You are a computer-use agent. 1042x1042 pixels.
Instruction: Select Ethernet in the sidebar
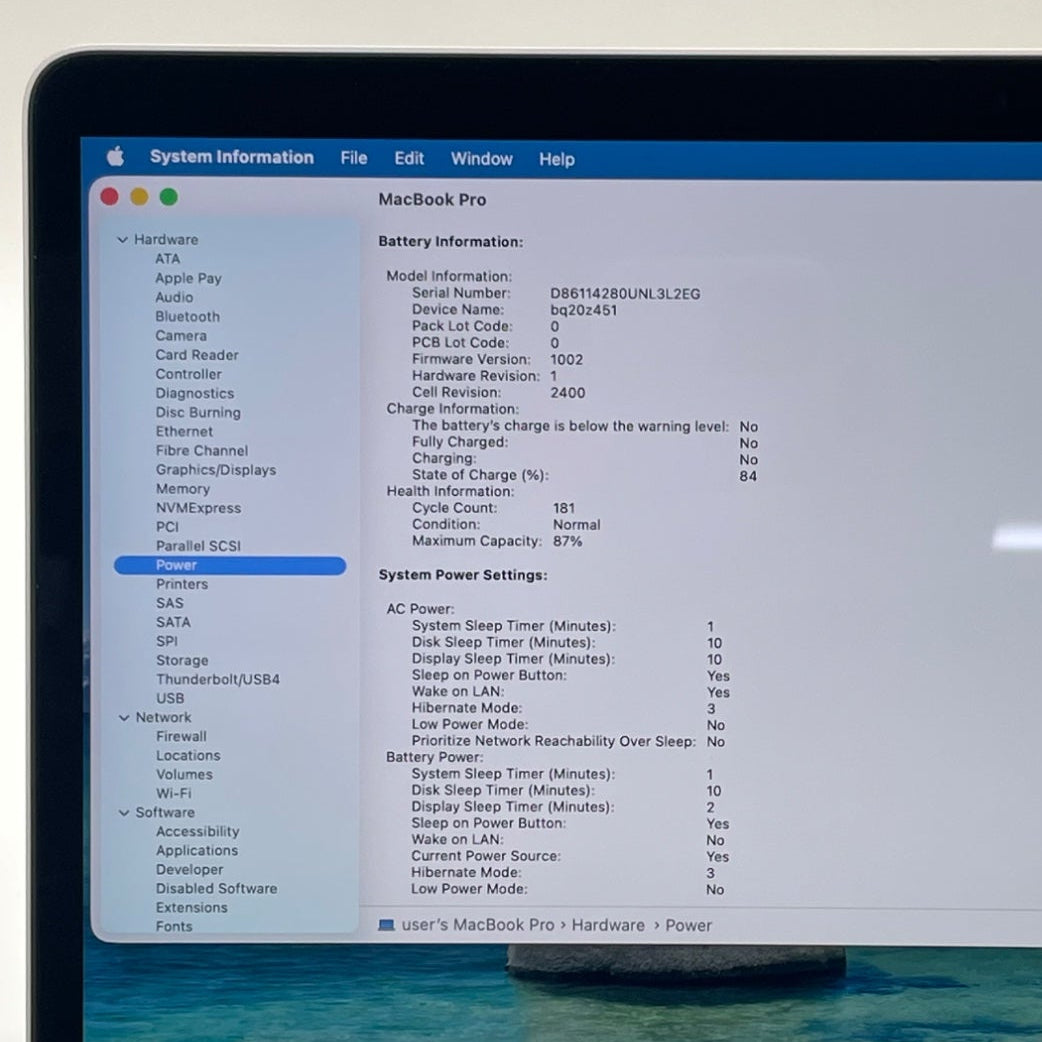[184, 431]
